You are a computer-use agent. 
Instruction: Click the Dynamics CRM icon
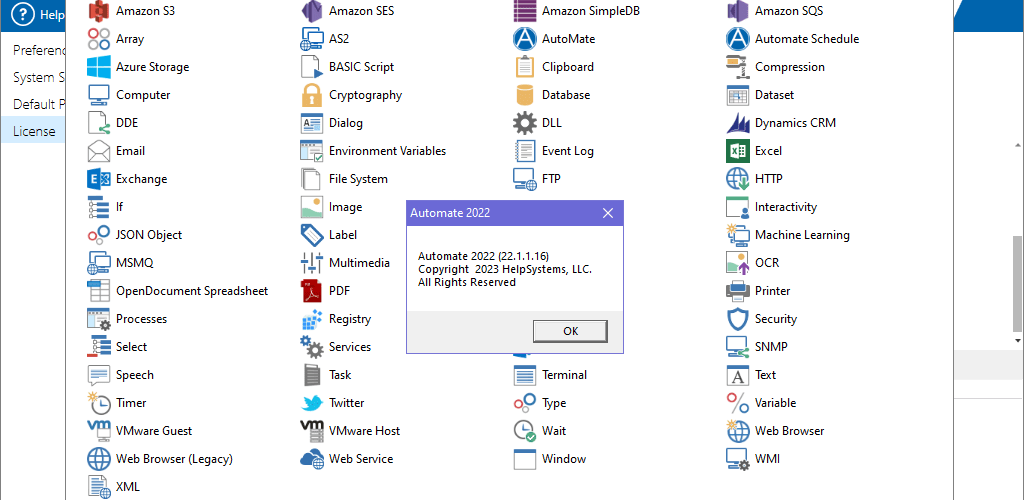[737, 123]
